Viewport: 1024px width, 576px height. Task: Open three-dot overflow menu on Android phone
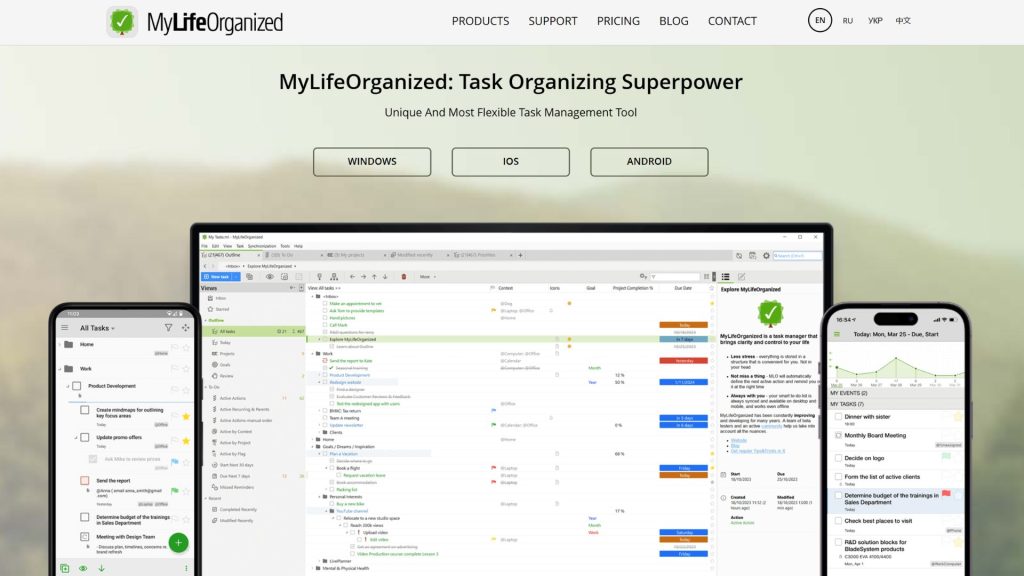point(186,568)
